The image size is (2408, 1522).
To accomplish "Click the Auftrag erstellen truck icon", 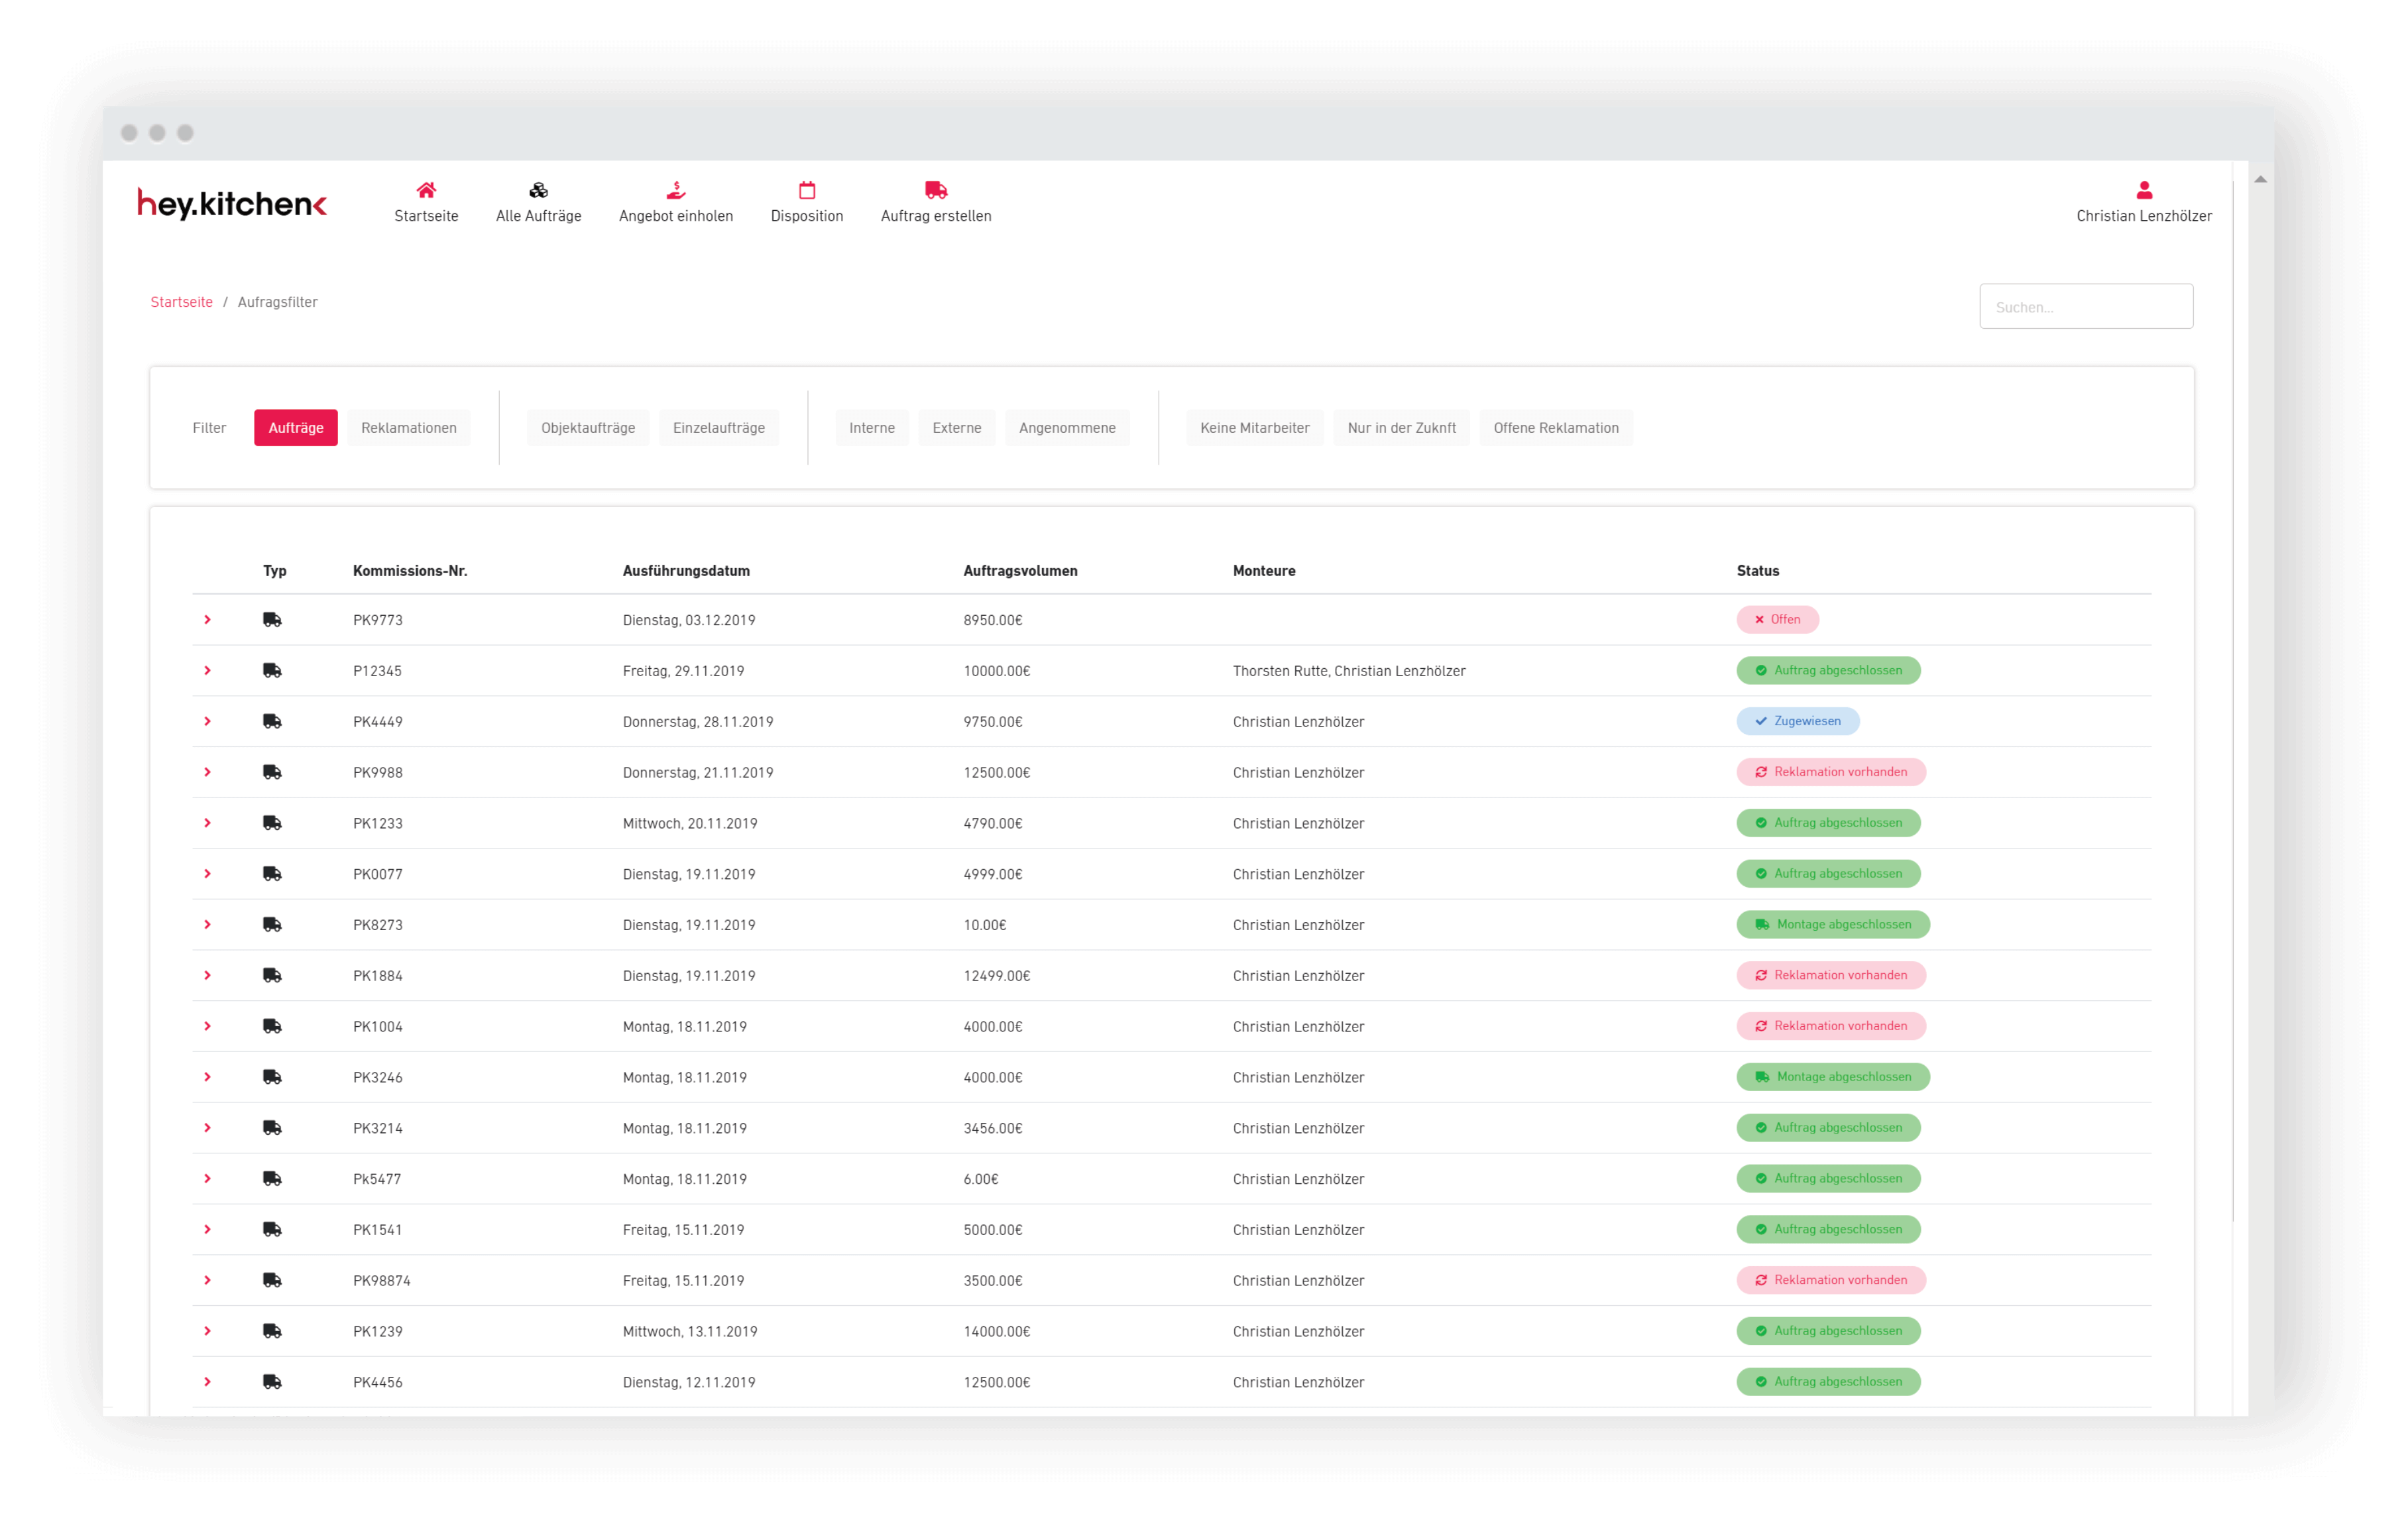I will coord(936,190).
